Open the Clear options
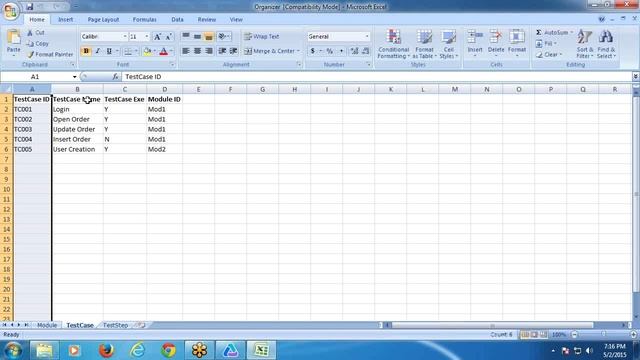The height and width of the screenshot is (360, 640). pyautogui.click(x=549, y=55)
